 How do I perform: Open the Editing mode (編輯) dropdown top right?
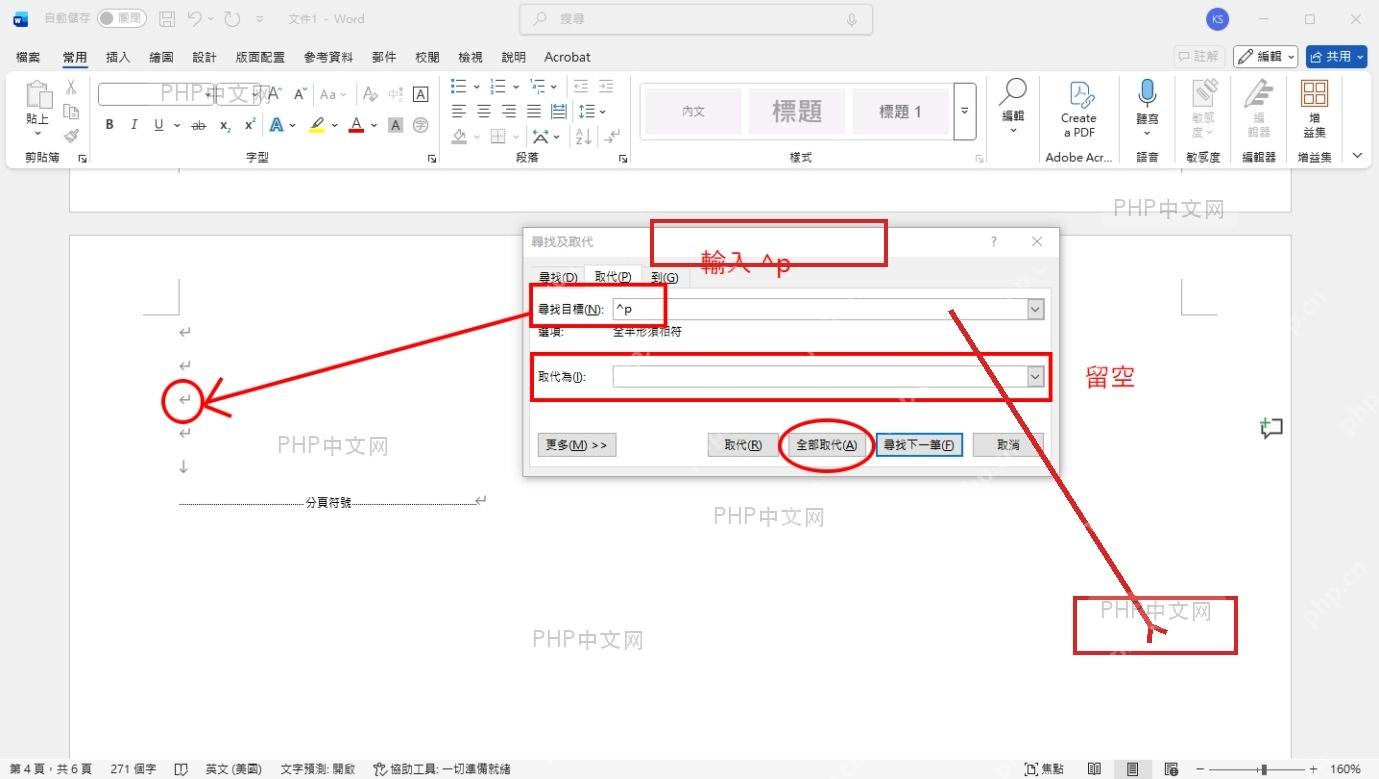1265,57
